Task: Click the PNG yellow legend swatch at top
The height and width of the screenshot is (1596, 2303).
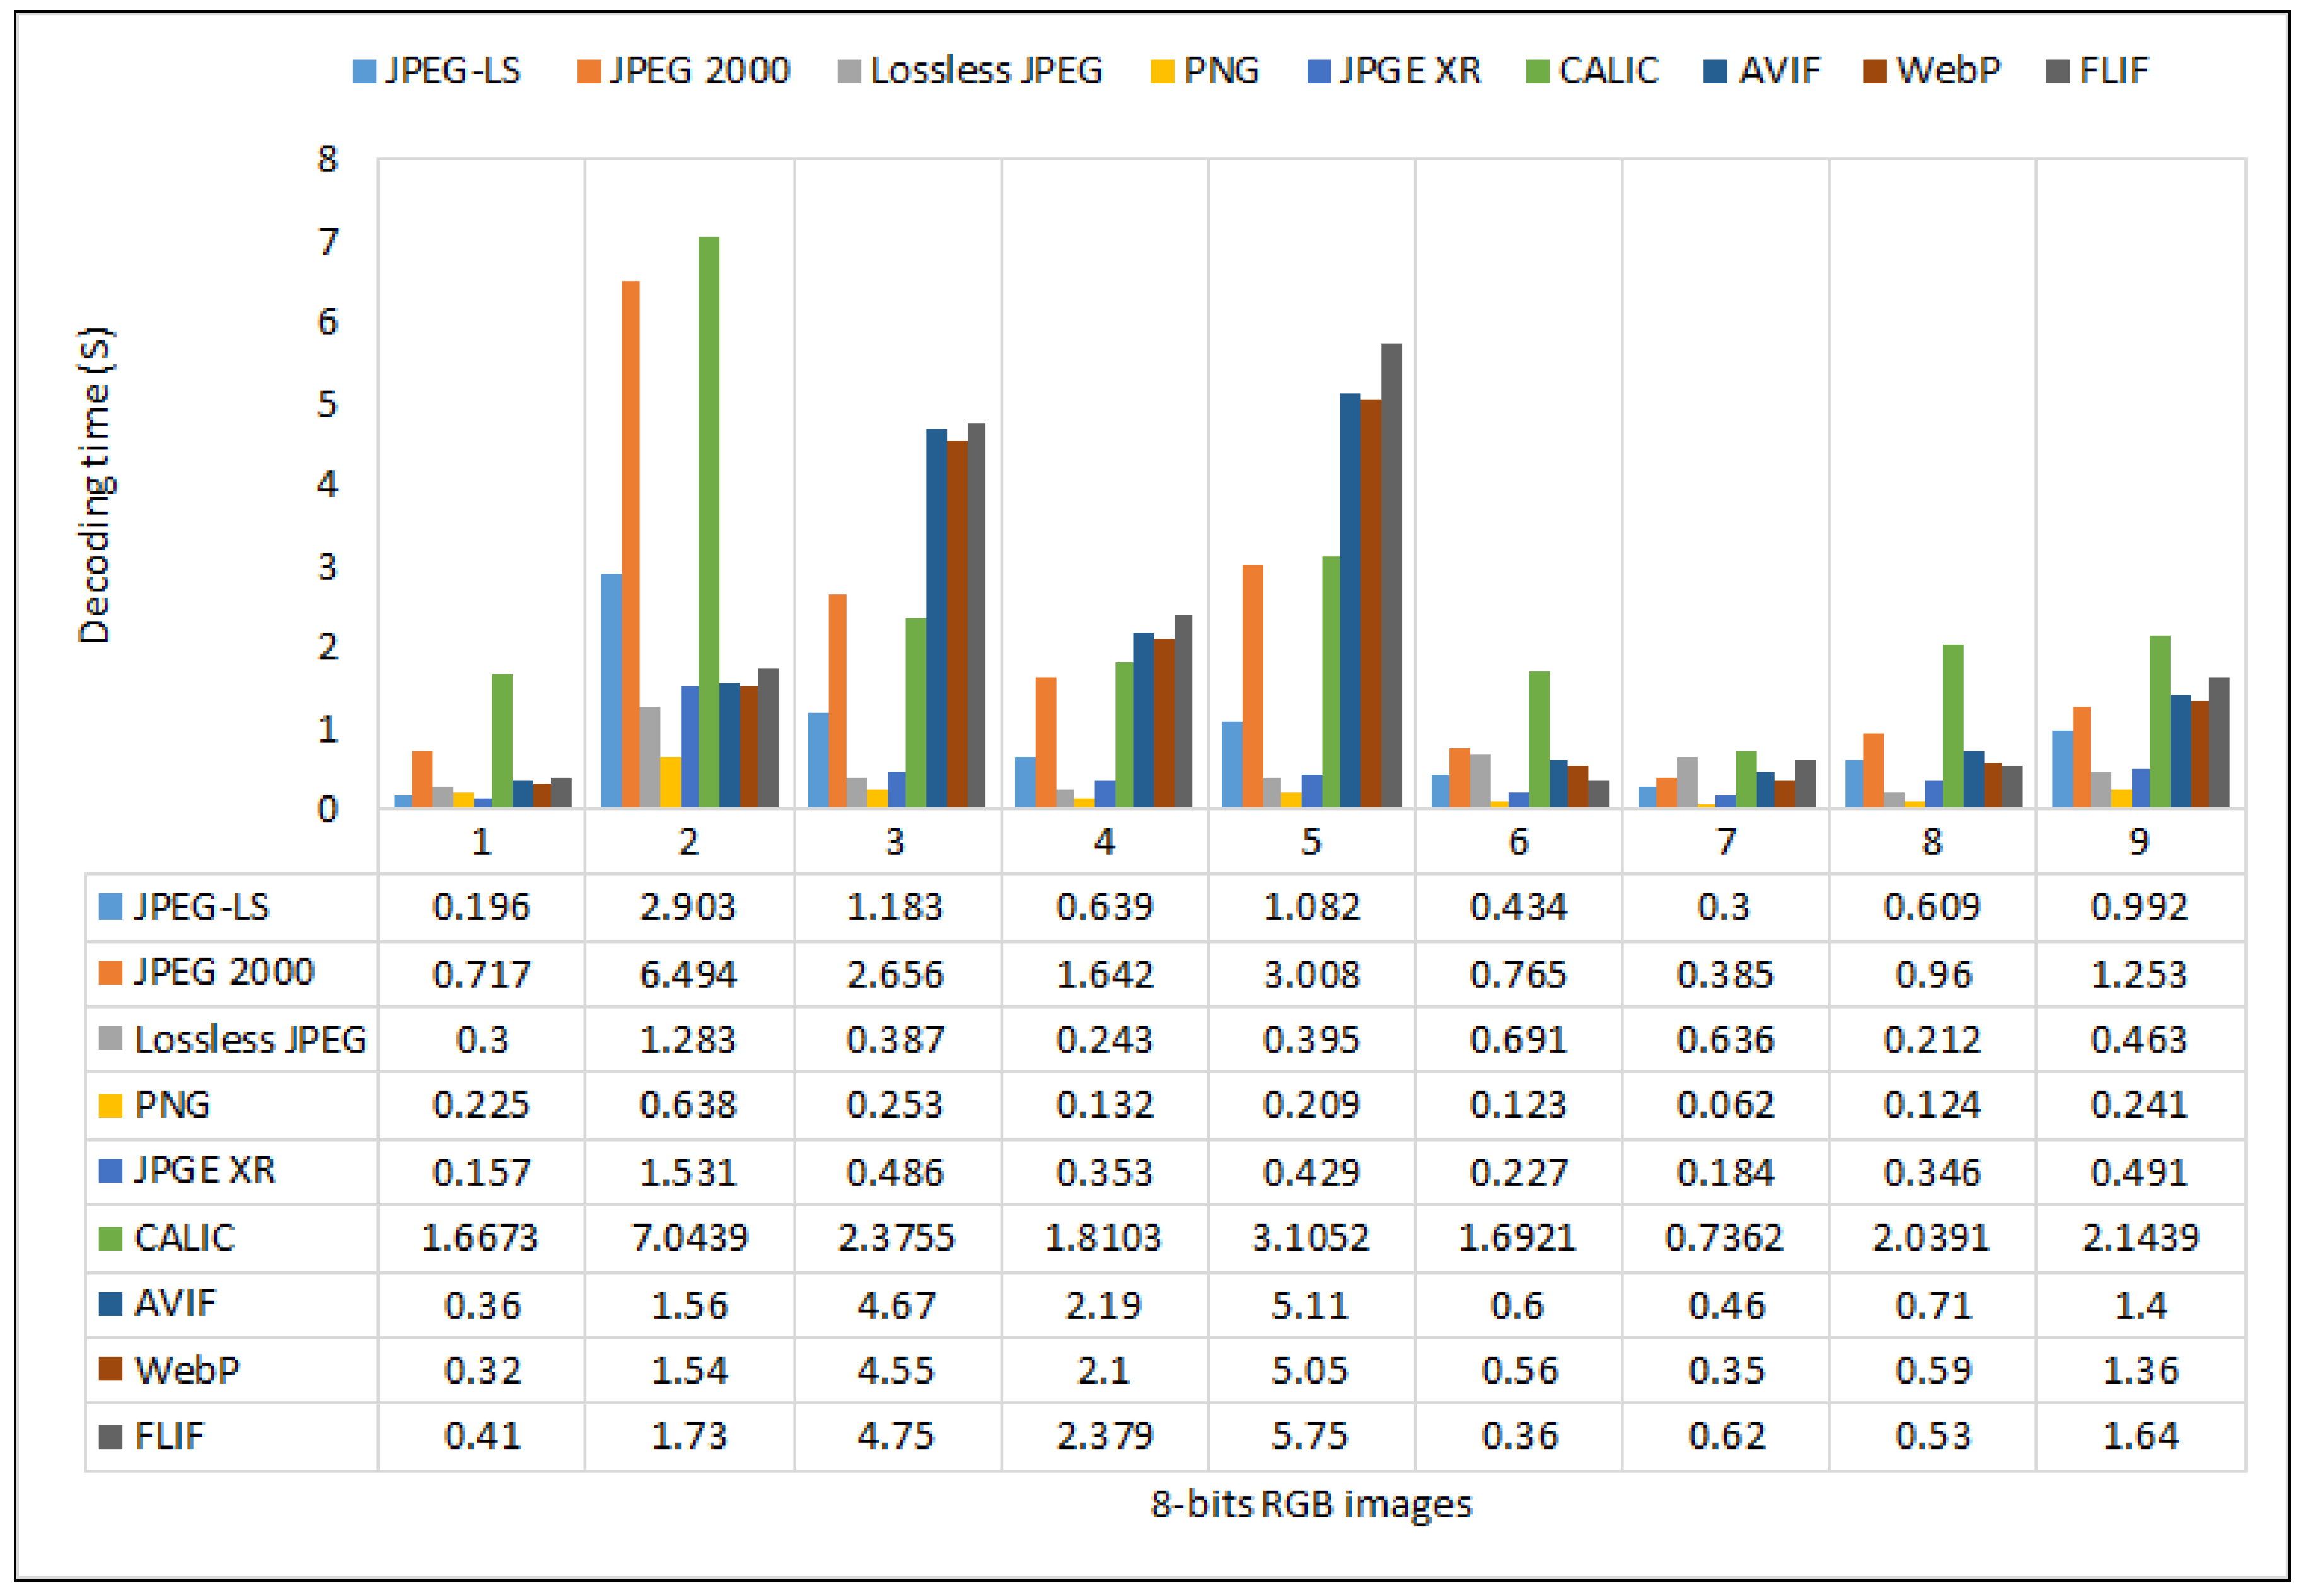Action: [x=1162, y=71]
